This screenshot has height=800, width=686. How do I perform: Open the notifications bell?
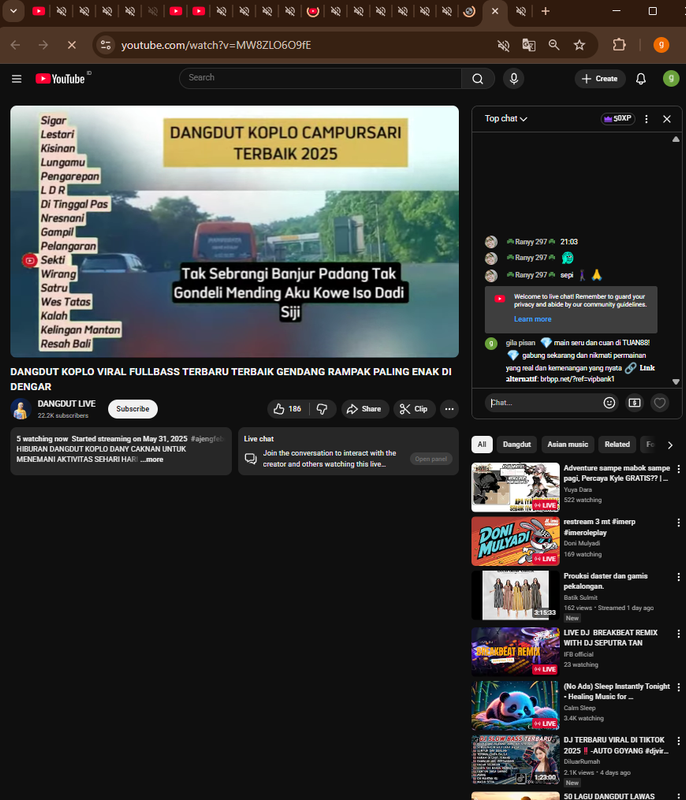(x=641, y=79)
